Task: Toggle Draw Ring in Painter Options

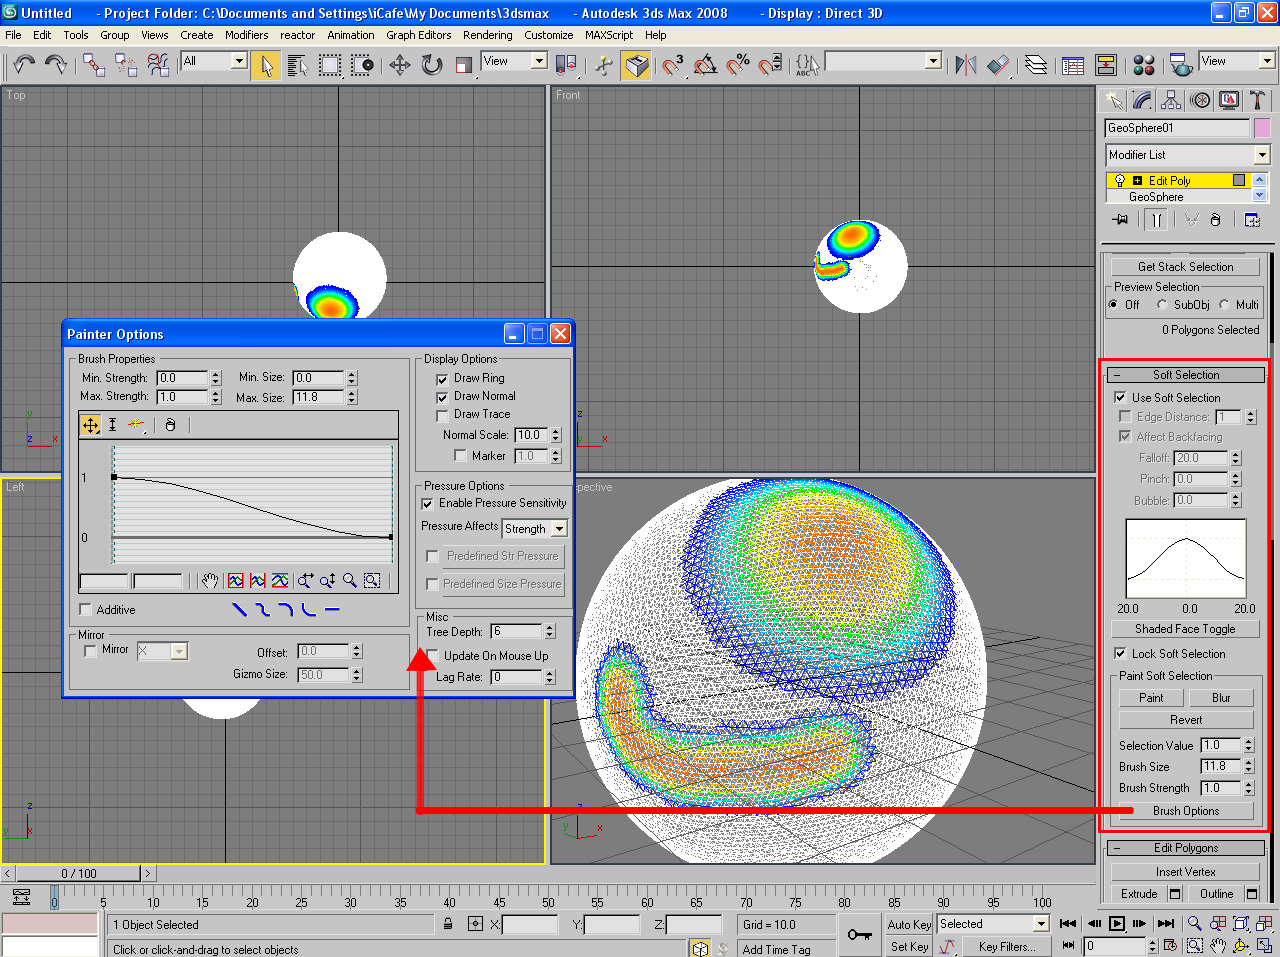Action: click(442, 379)
